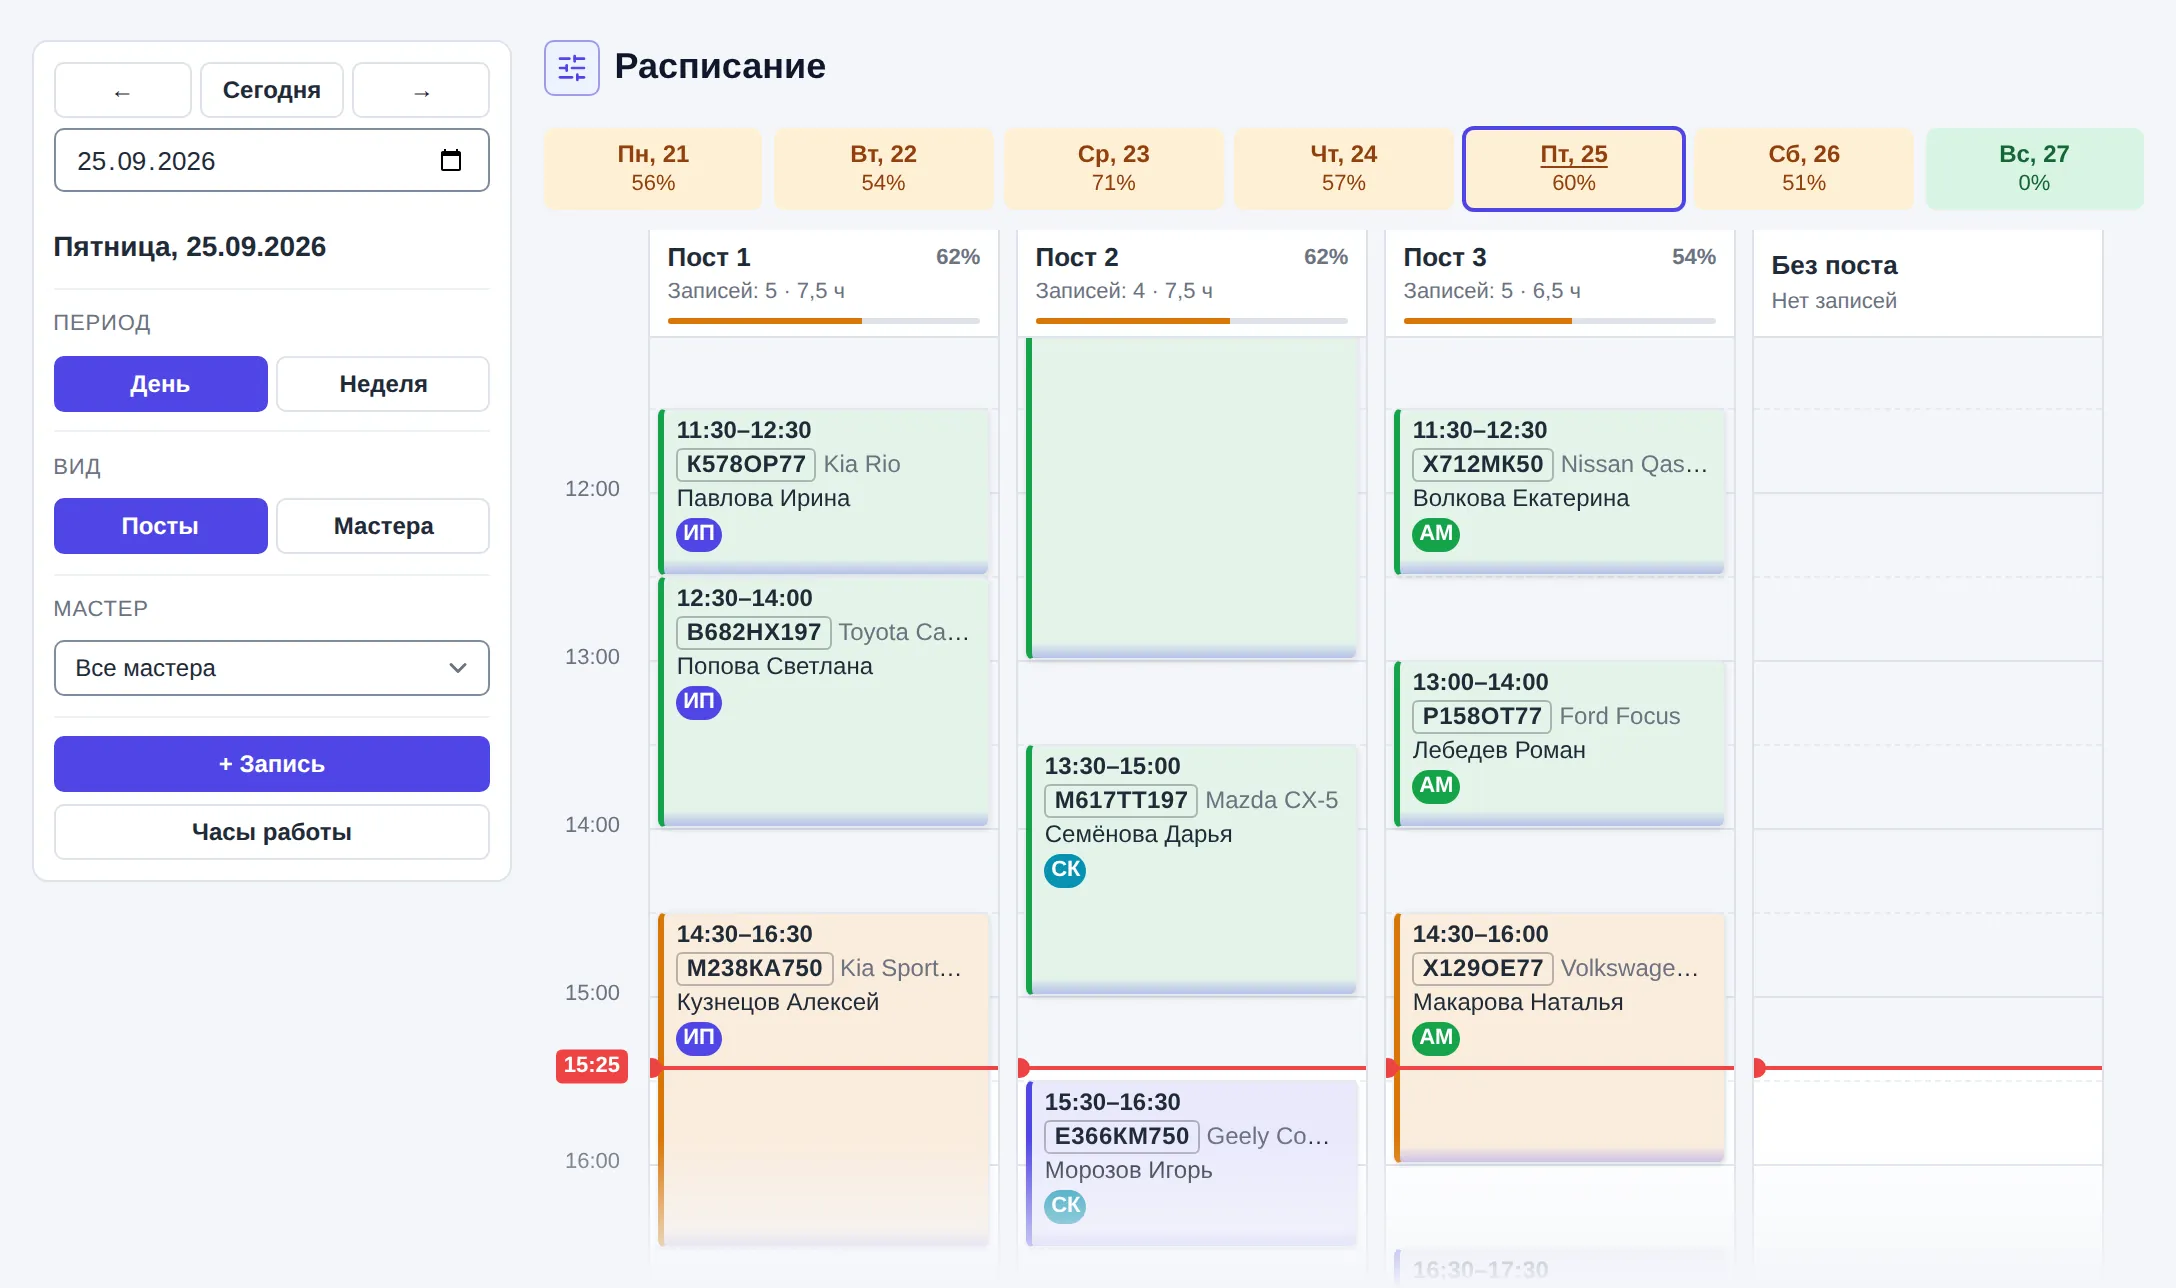2176x1288 pixels.
Task: Click the 25.09.2026 date input field
Action: coord(272,160)
